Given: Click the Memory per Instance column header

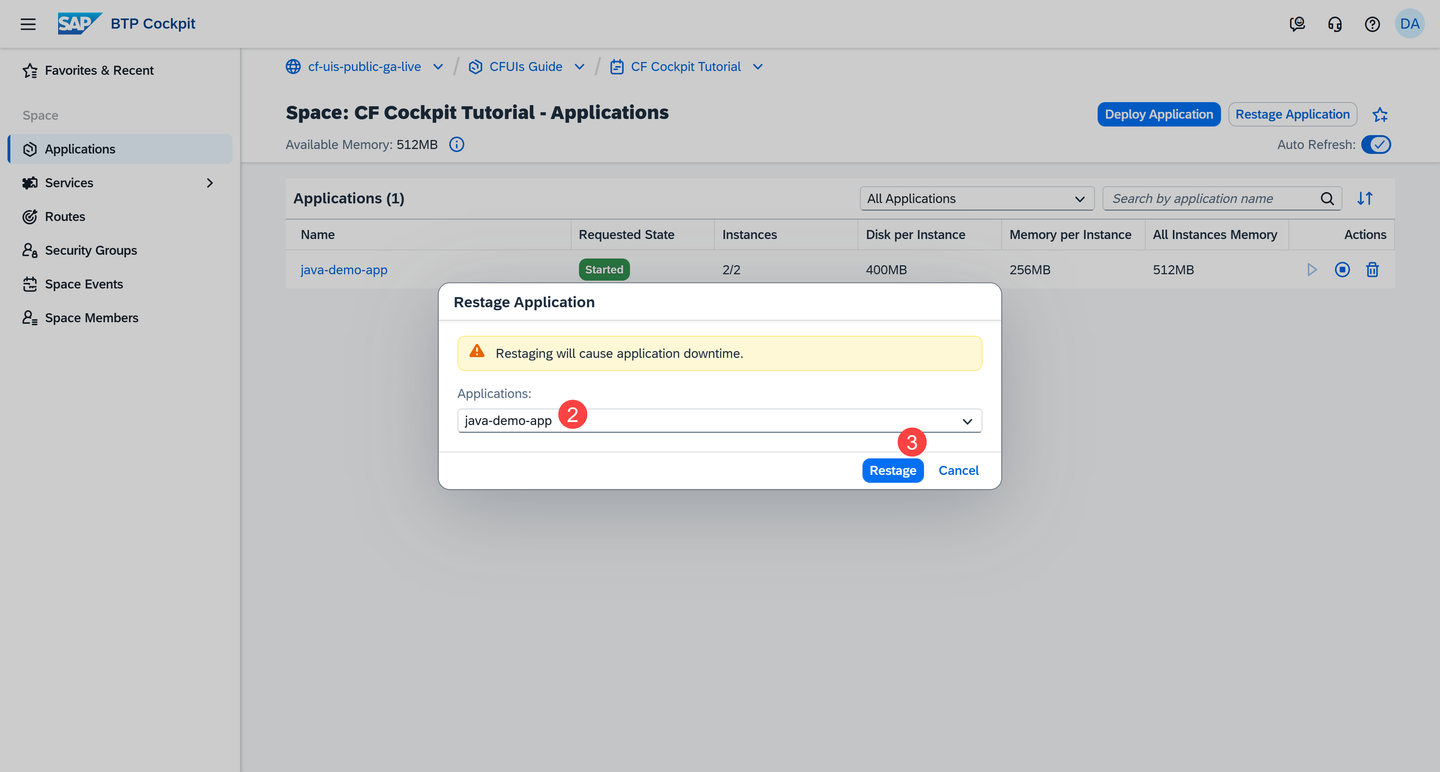Looking at the screenshot, I should pyautogui.click(x=1071, y=235).
